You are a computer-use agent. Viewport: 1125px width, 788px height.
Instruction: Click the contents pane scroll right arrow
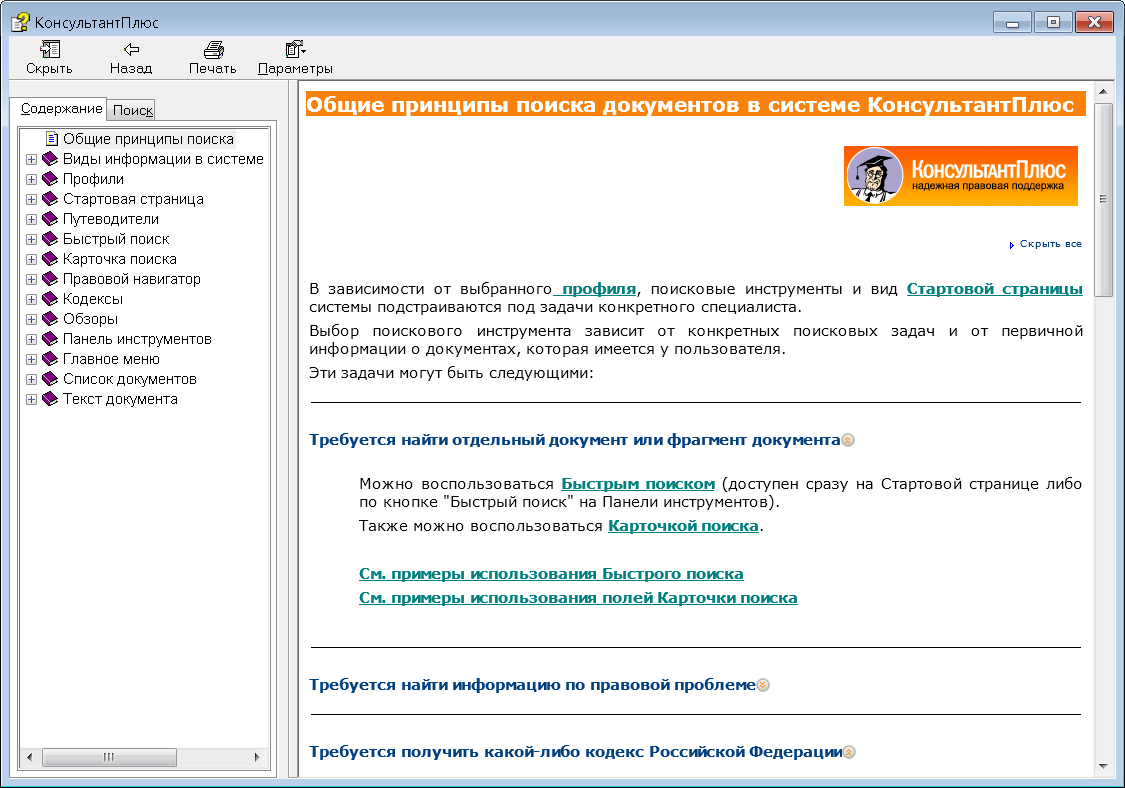[x=258, y=757]
